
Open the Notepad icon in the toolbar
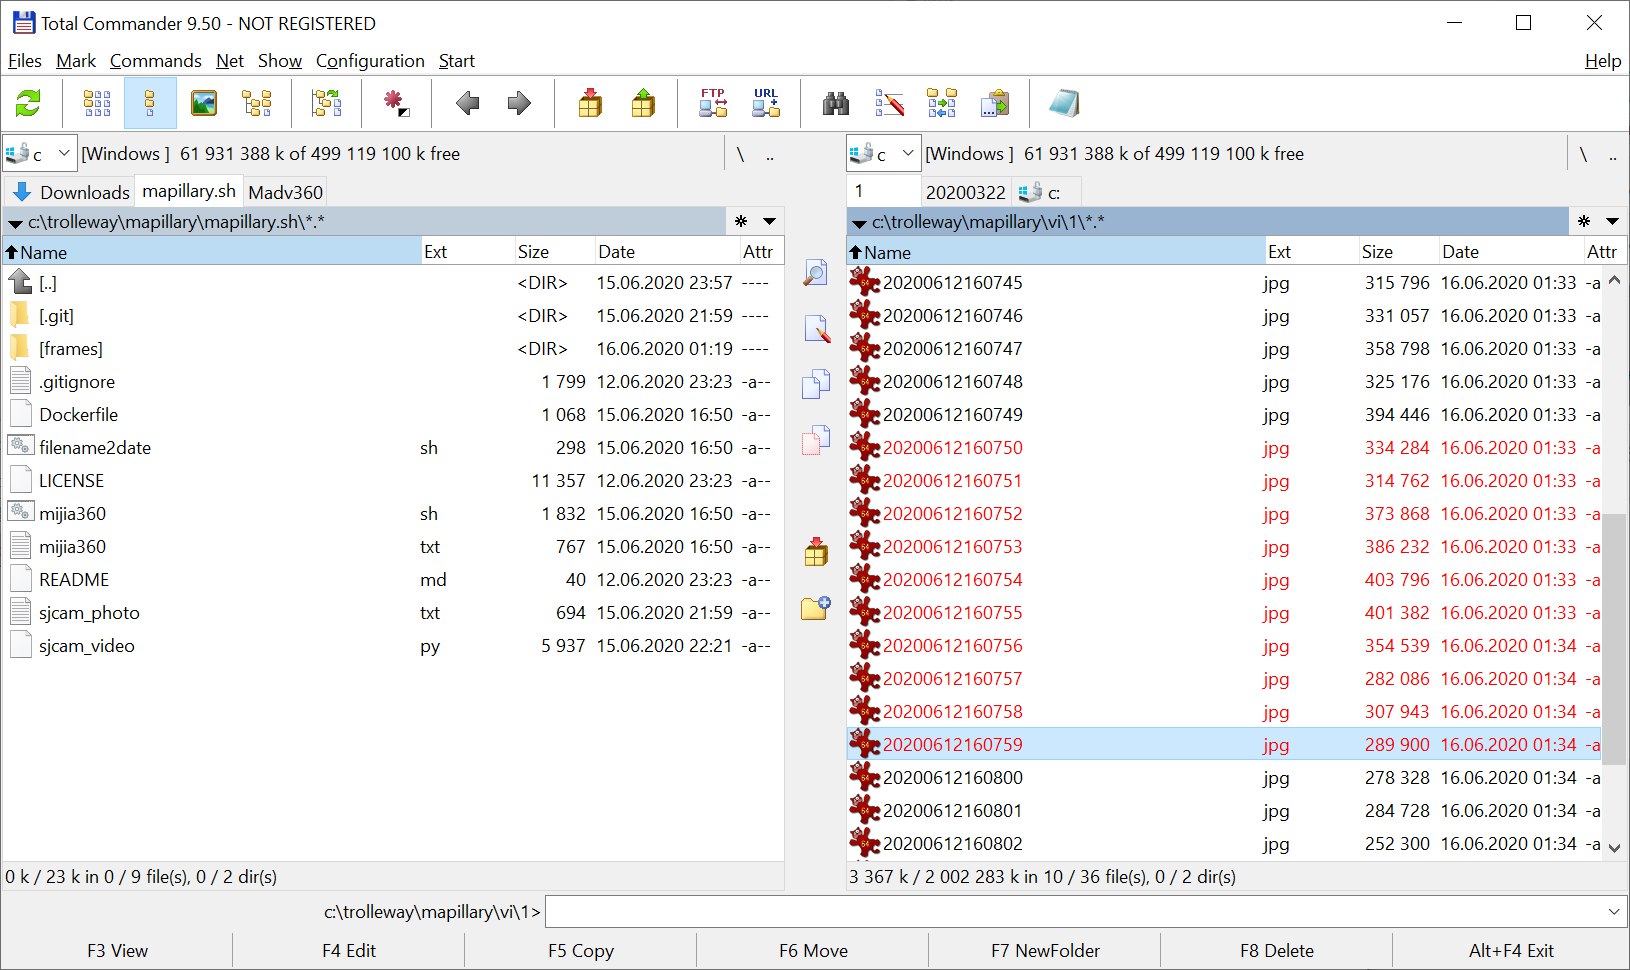click(x=1064, y=103)
